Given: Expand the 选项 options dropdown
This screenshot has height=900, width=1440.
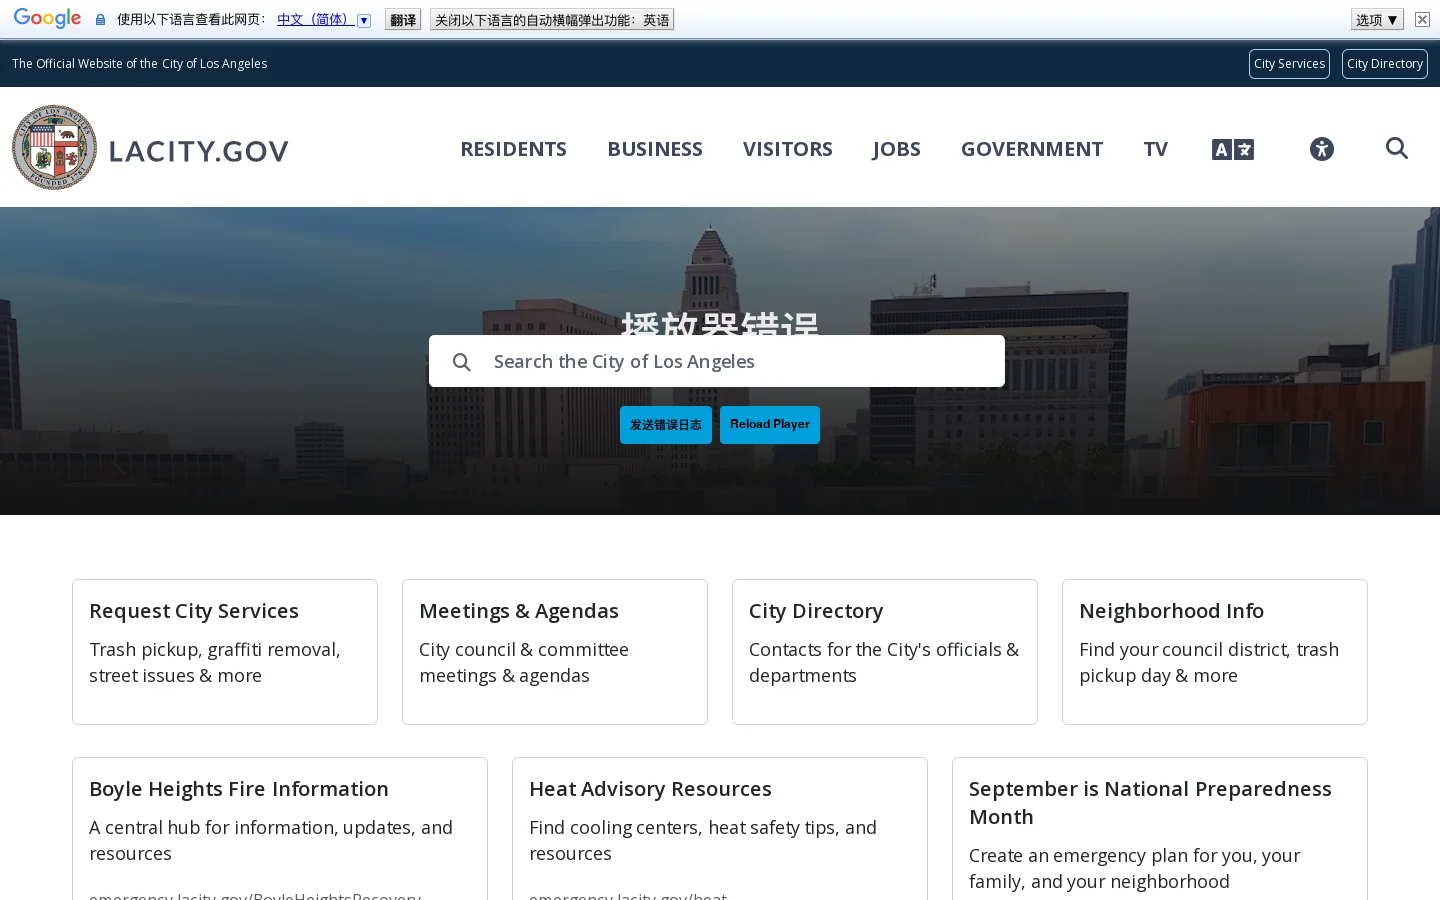Looking at the screenshot, I should pyautogui.click(x=1377, y=20).
